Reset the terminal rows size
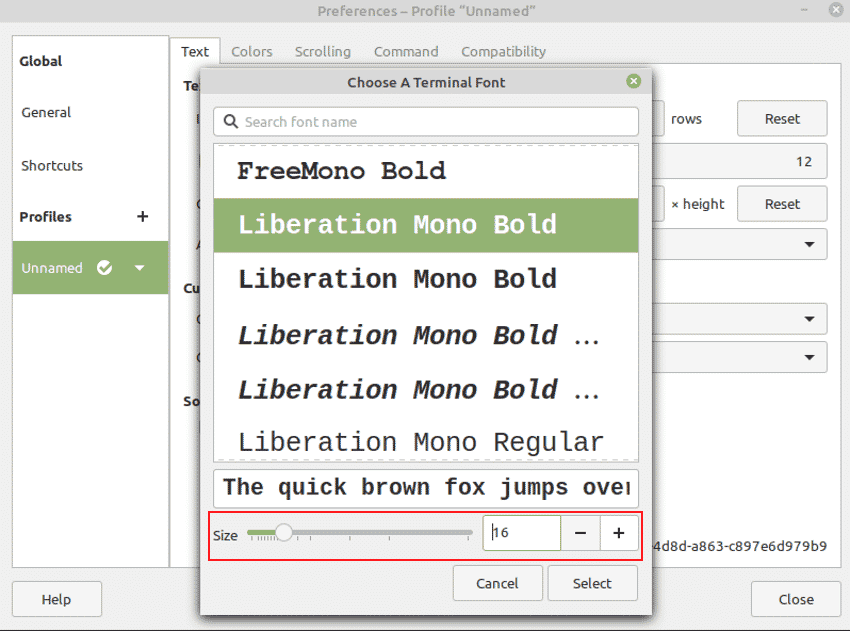The height and width of the screenshot is (631, 850). click(x=782, y=118)
